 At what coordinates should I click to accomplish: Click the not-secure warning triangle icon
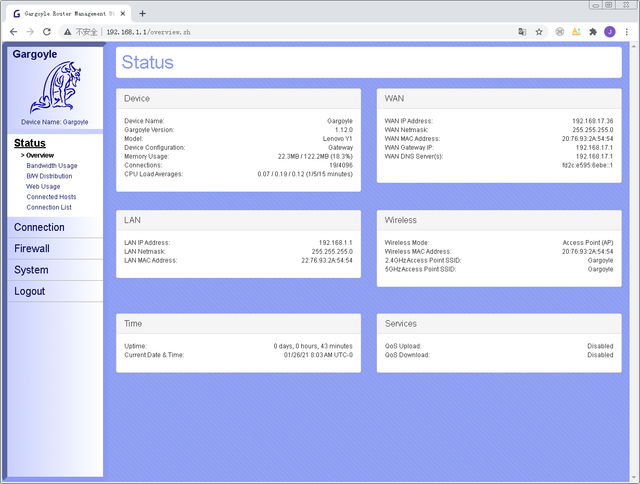[67, 32]
